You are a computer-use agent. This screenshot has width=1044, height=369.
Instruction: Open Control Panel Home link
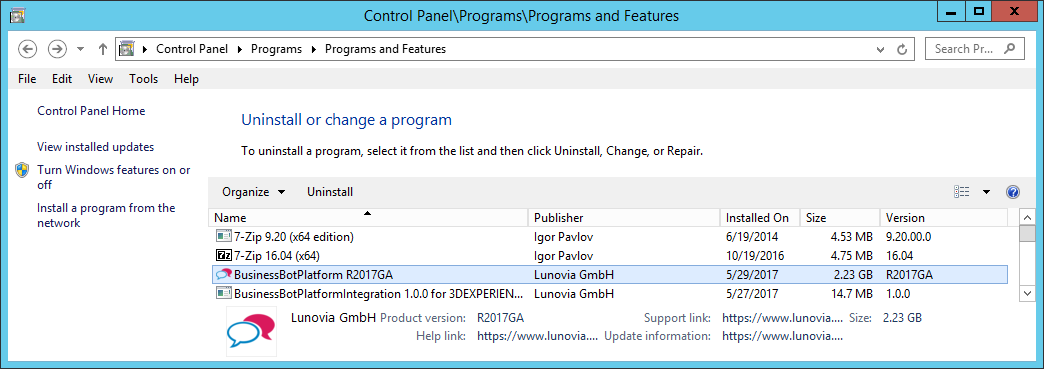91,111
